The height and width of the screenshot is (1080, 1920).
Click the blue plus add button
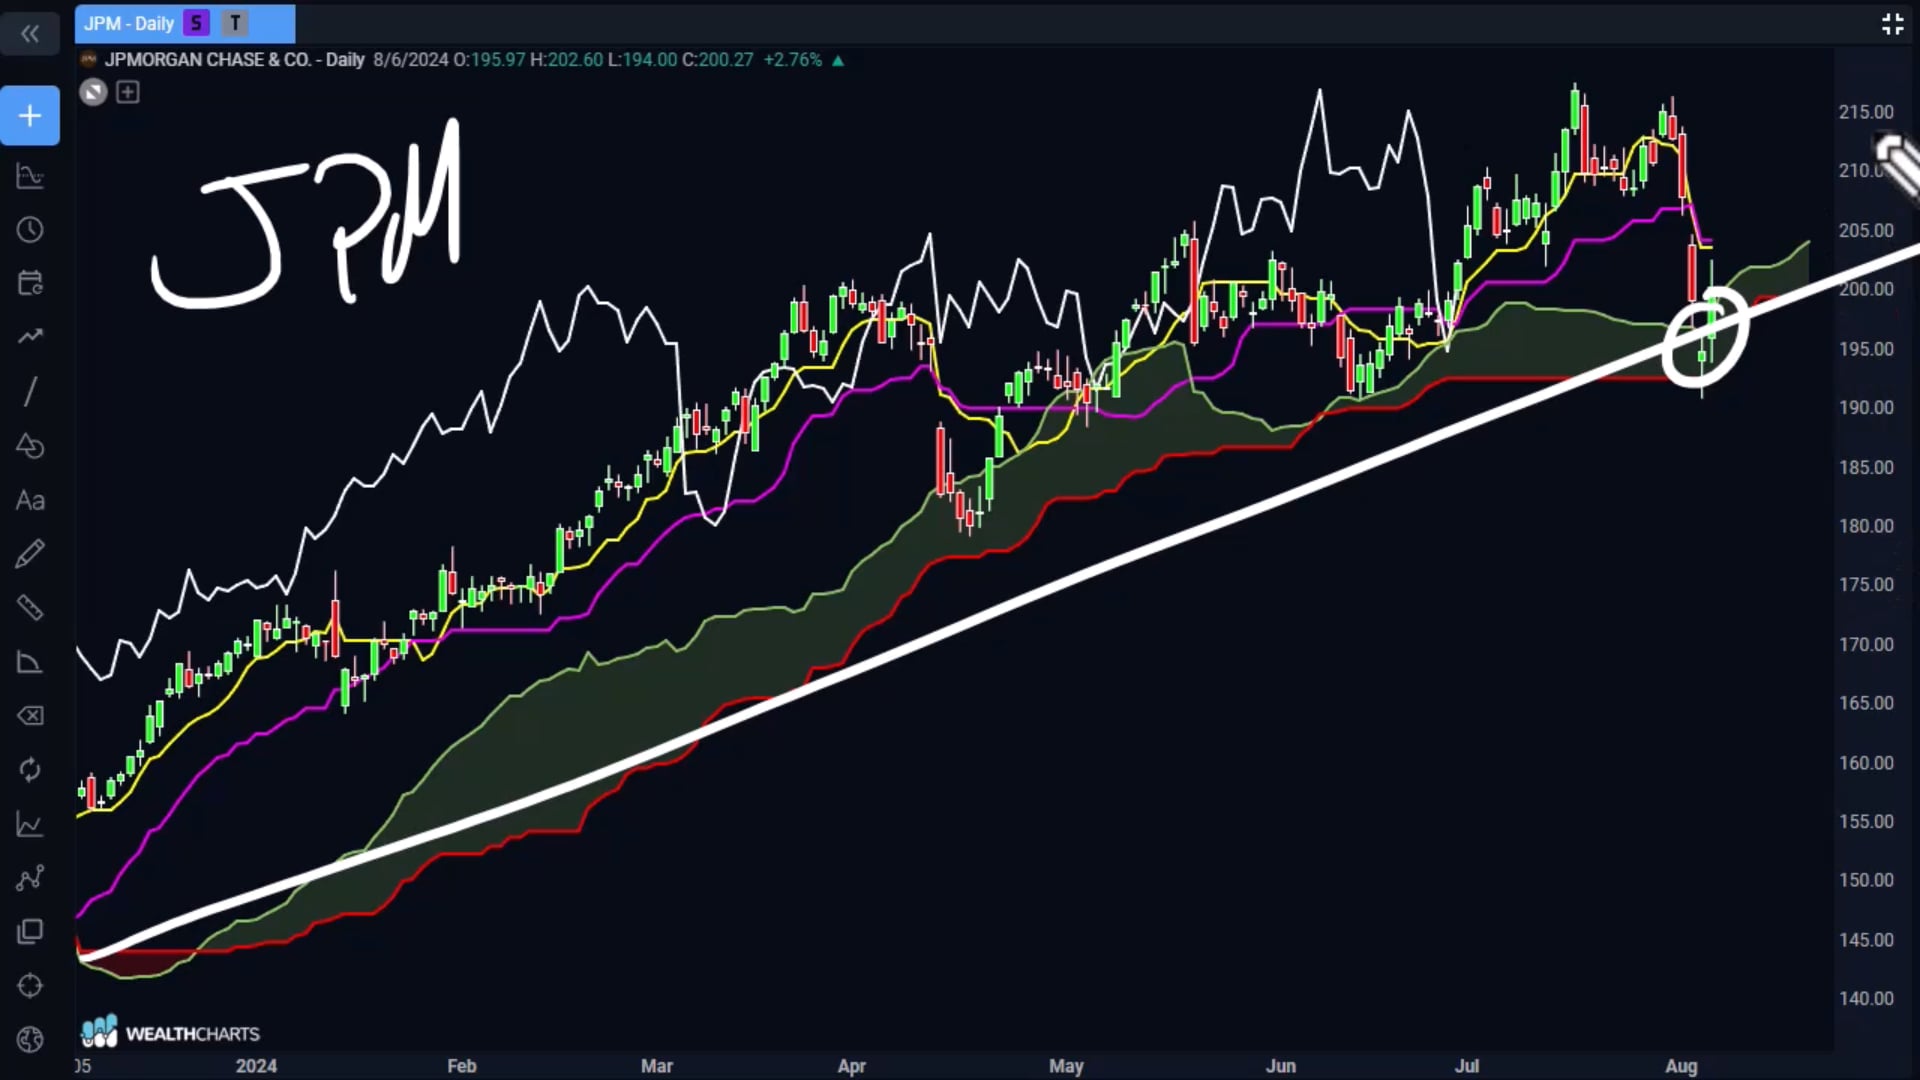30,116
